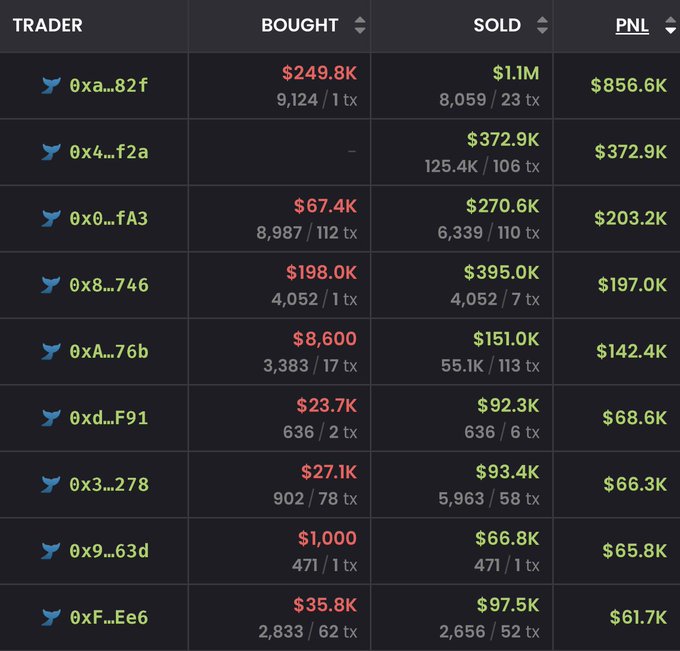
Task: Open trader address 0xa…82f
Action: (x=109, y=85)
